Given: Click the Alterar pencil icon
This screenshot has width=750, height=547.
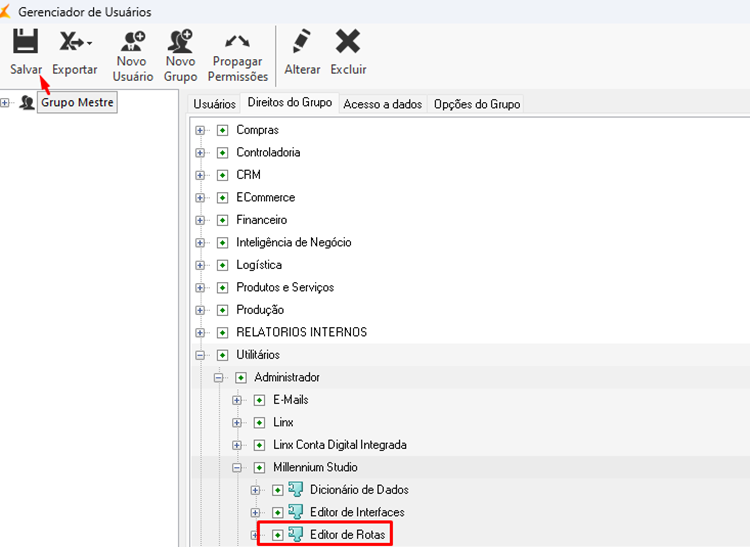Looking at the screenshot, I should [302, 41].
